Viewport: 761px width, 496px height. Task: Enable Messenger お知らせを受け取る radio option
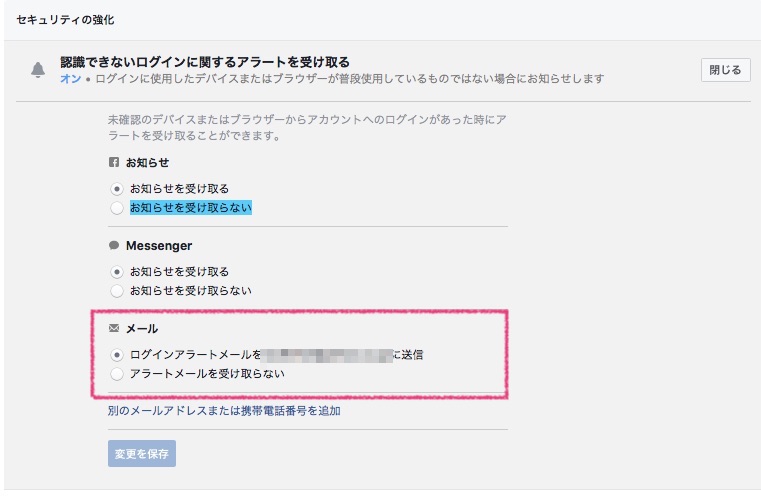(116, 272)
